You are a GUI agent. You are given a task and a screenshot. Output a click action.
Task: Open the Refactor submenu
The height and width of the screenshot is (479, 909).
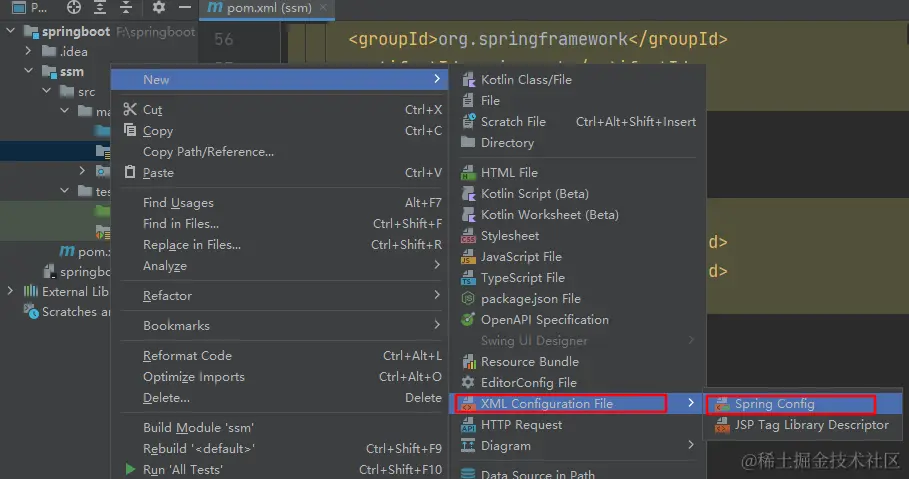pyautogui.click(x=279, y=295)
